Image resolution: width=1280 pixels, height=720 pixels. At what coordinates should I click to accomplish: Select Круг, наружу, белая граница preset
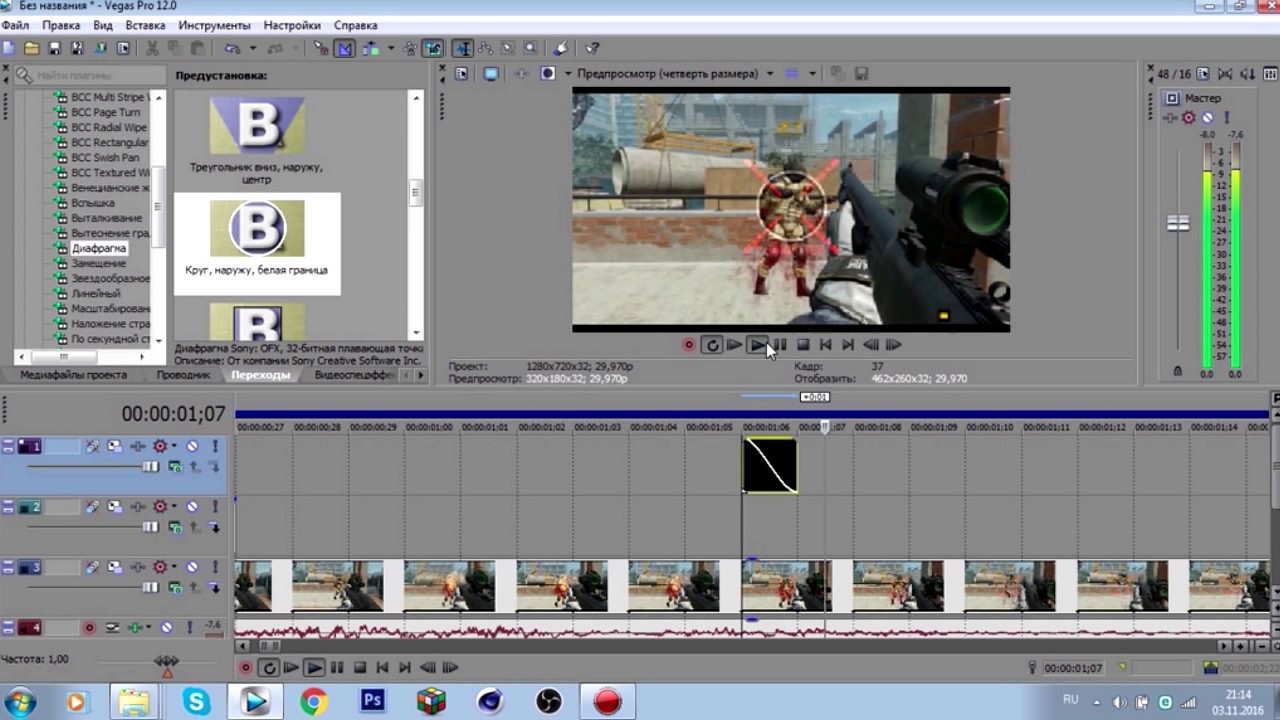tap(257, 243)
